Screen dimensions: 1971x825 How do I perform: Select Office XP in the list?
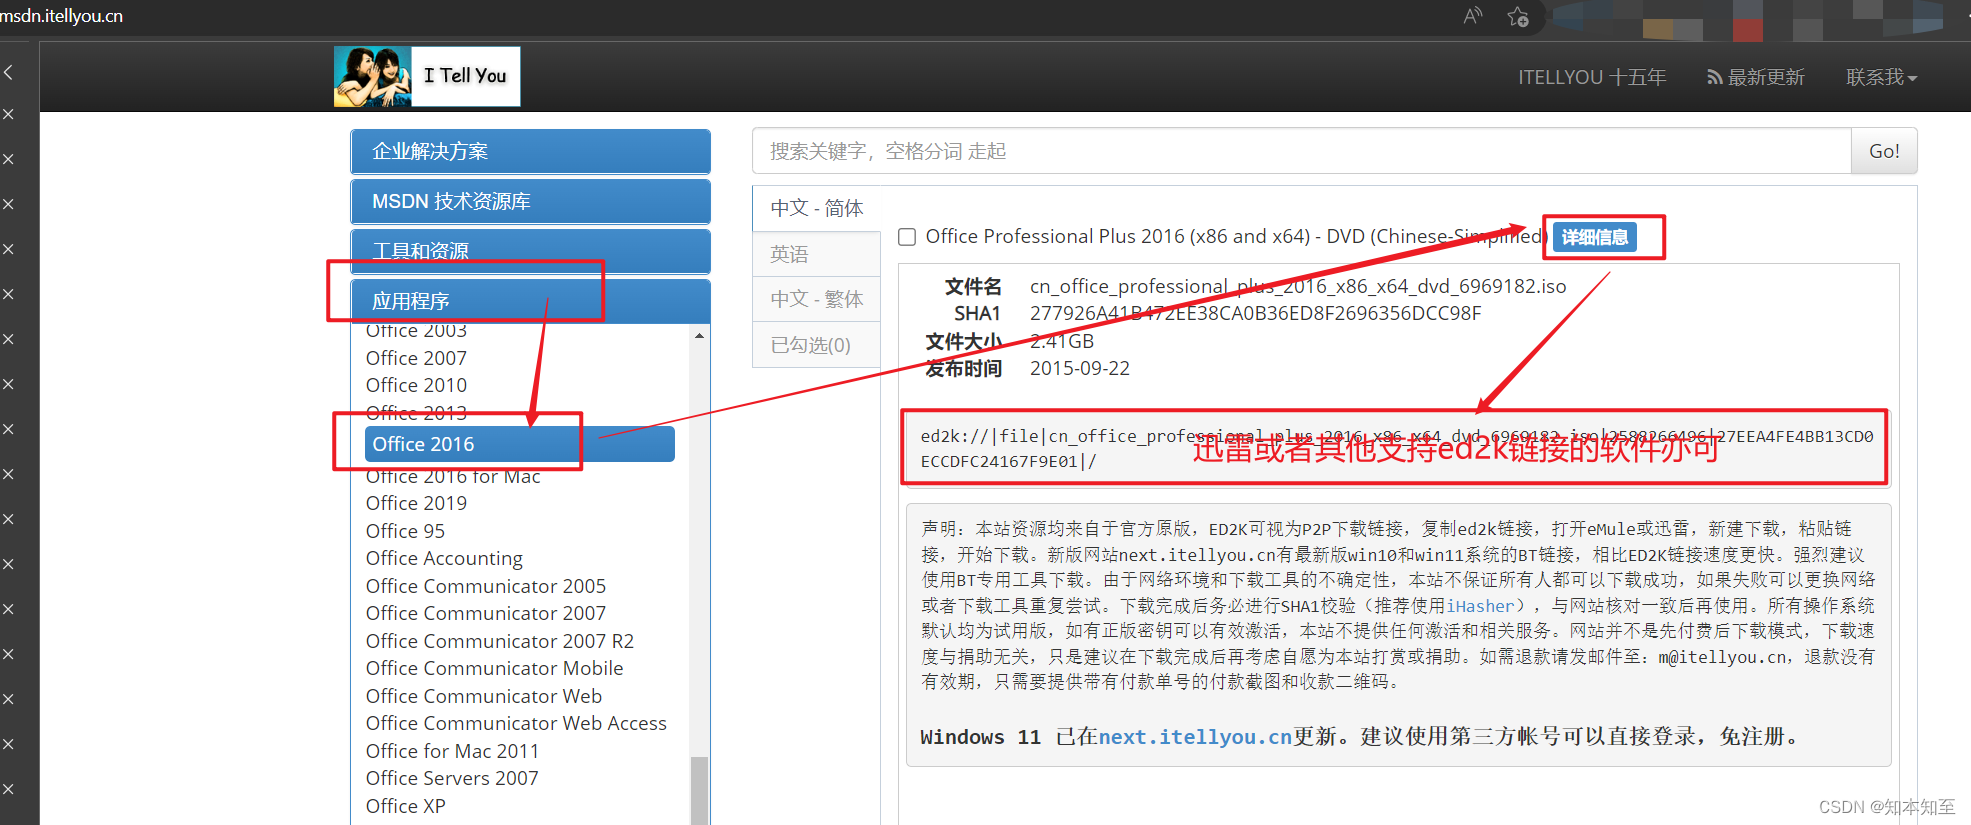click(x=405, y=806)
